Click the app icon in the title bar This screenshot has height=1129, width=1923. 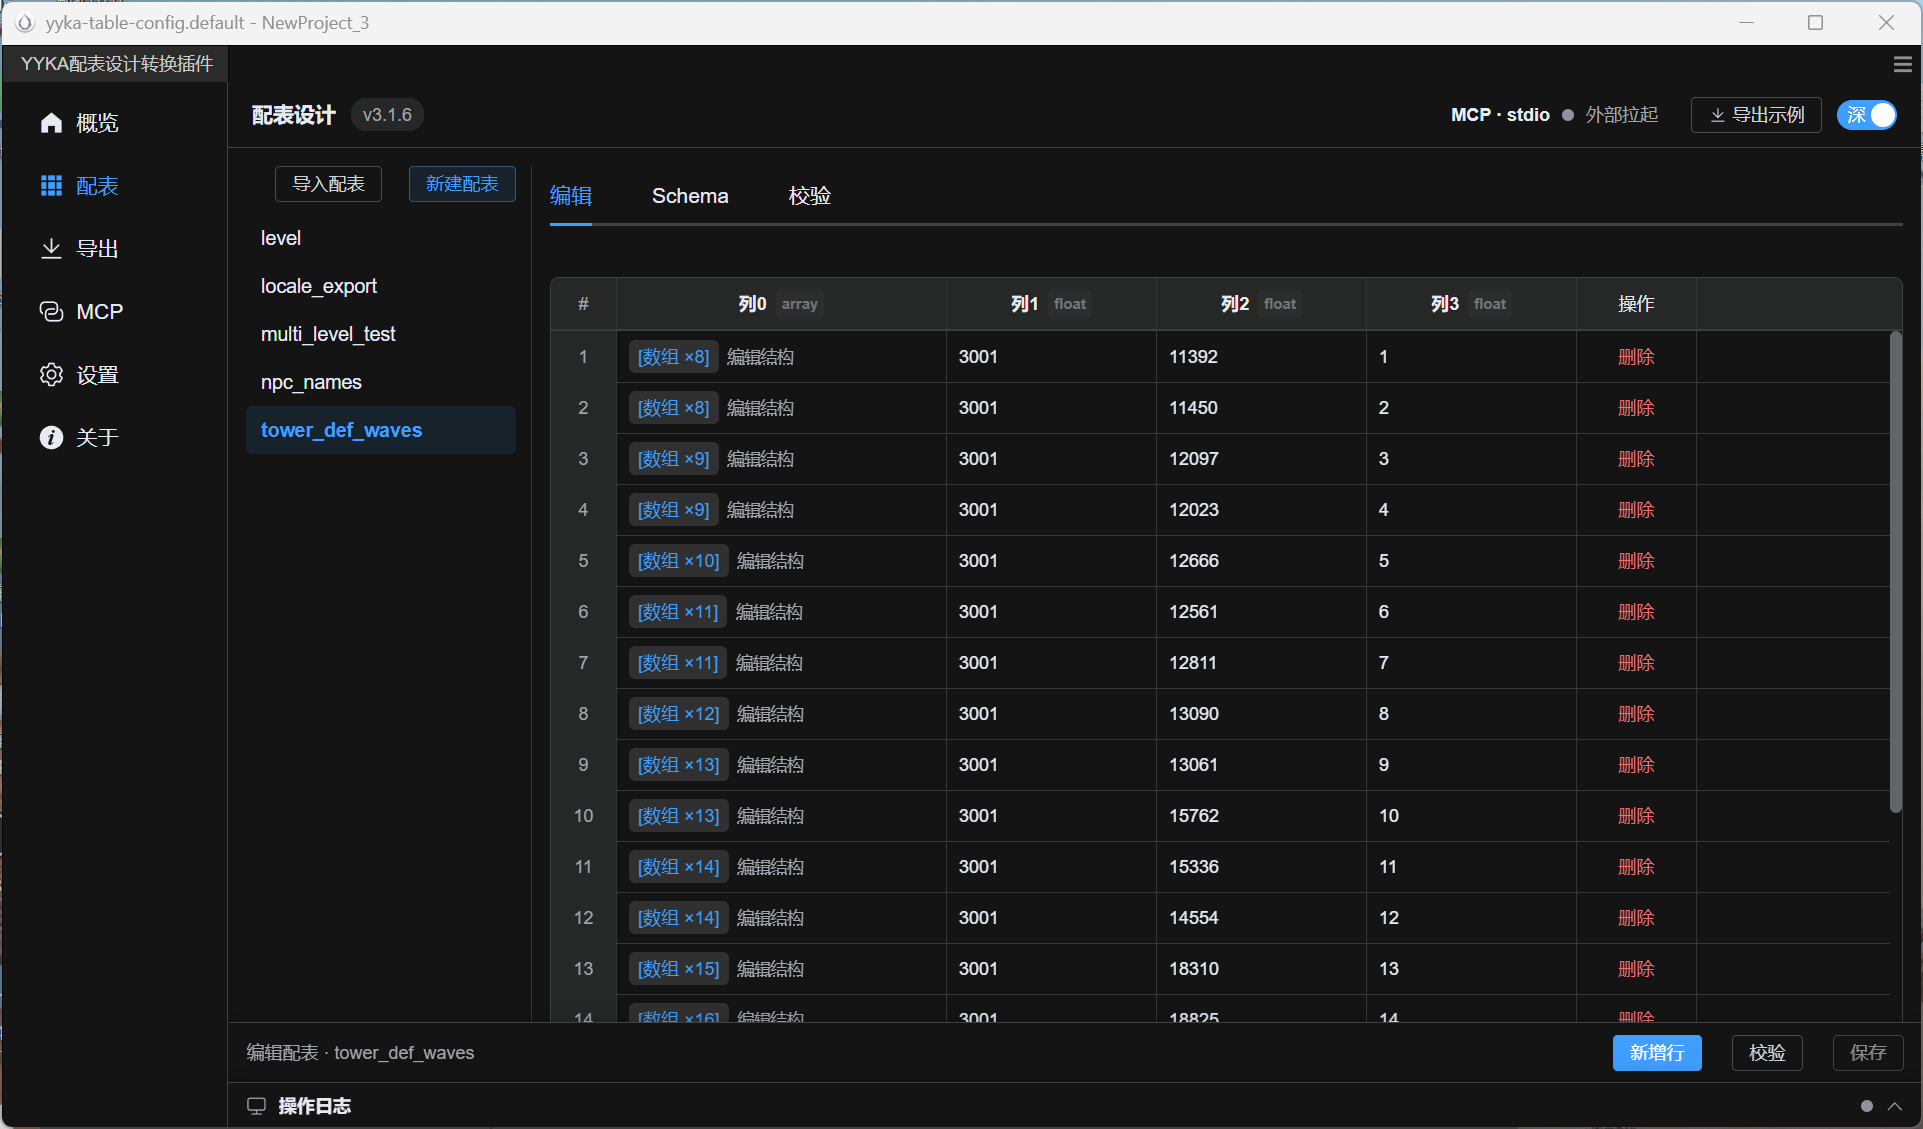(25, 22)
